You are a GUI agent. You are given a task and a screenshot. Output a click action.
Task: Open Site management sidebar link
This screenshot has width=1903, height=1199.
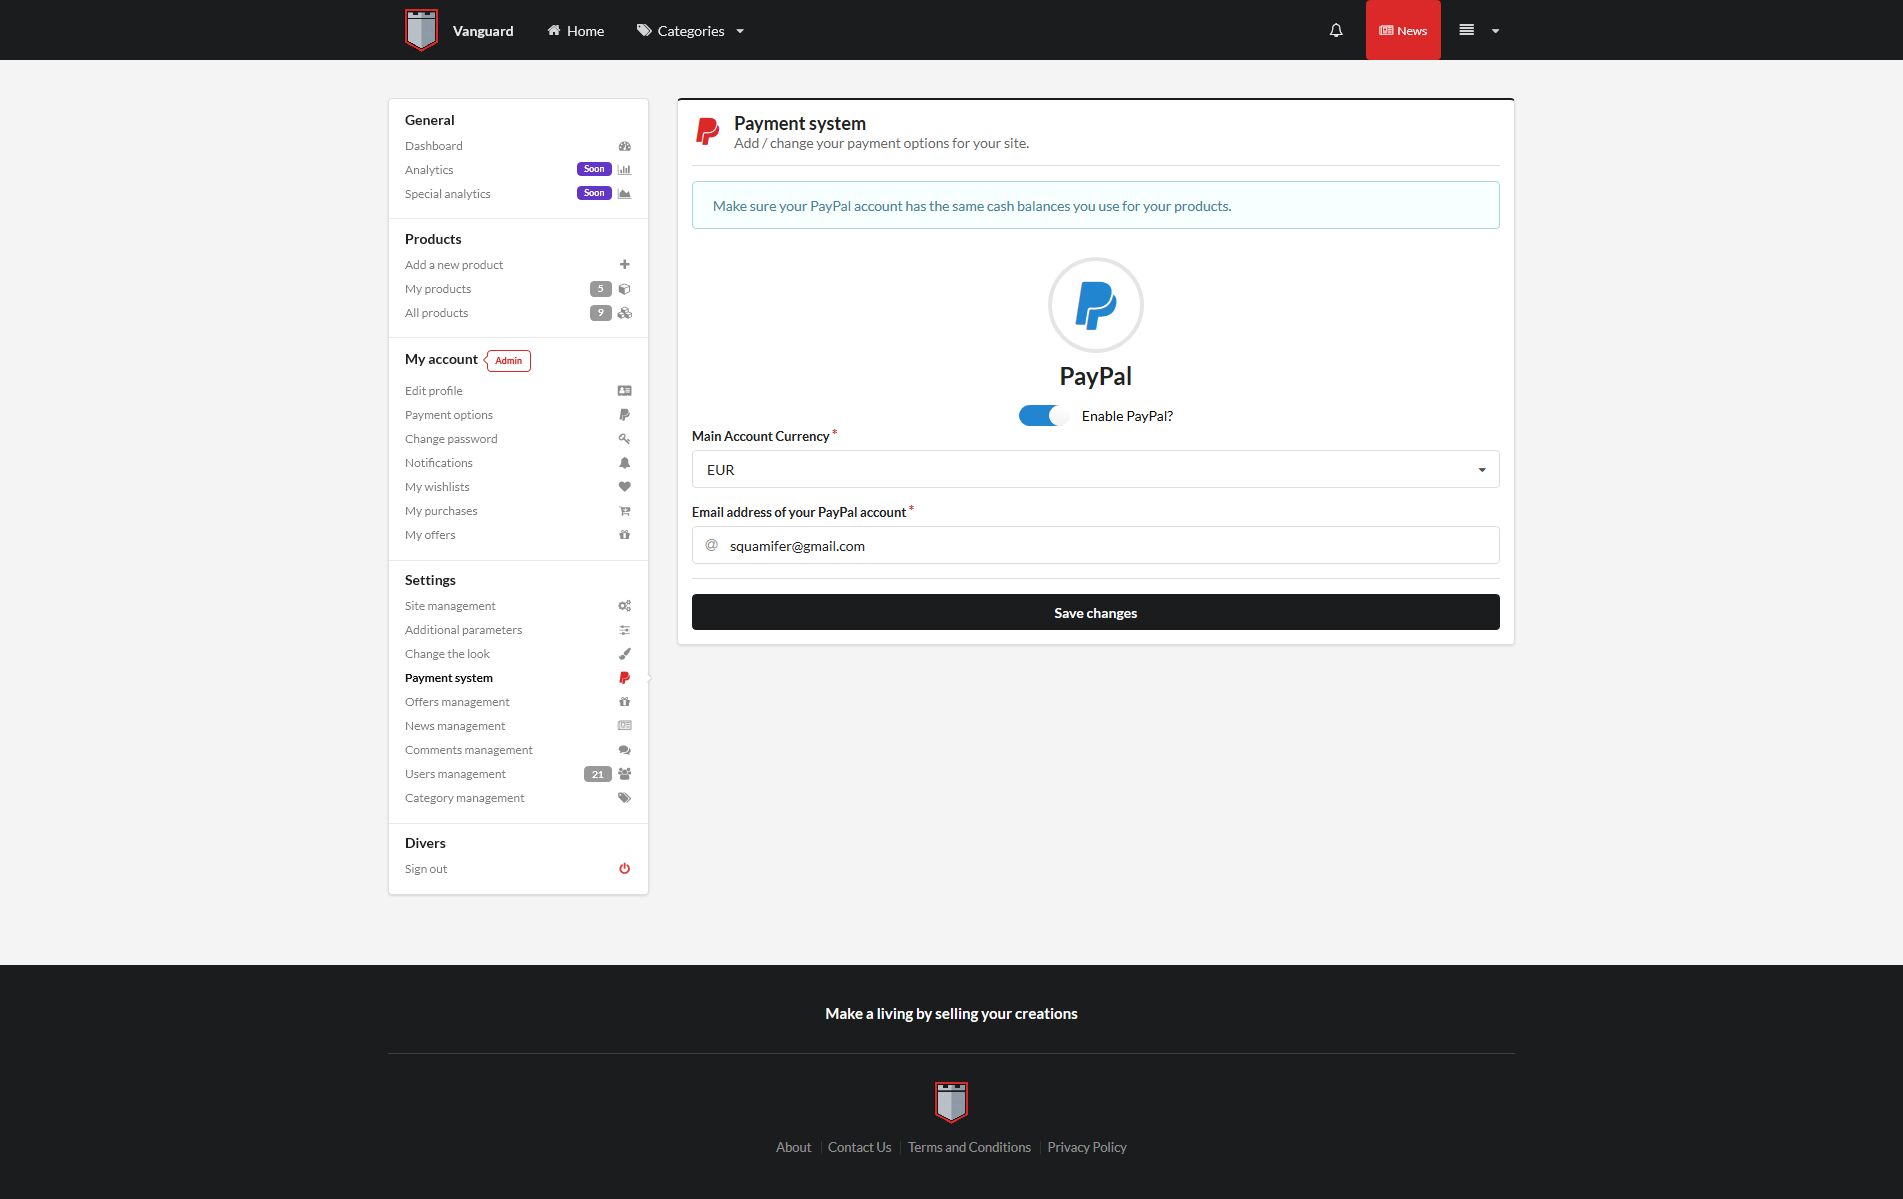[x=450, y=606]
